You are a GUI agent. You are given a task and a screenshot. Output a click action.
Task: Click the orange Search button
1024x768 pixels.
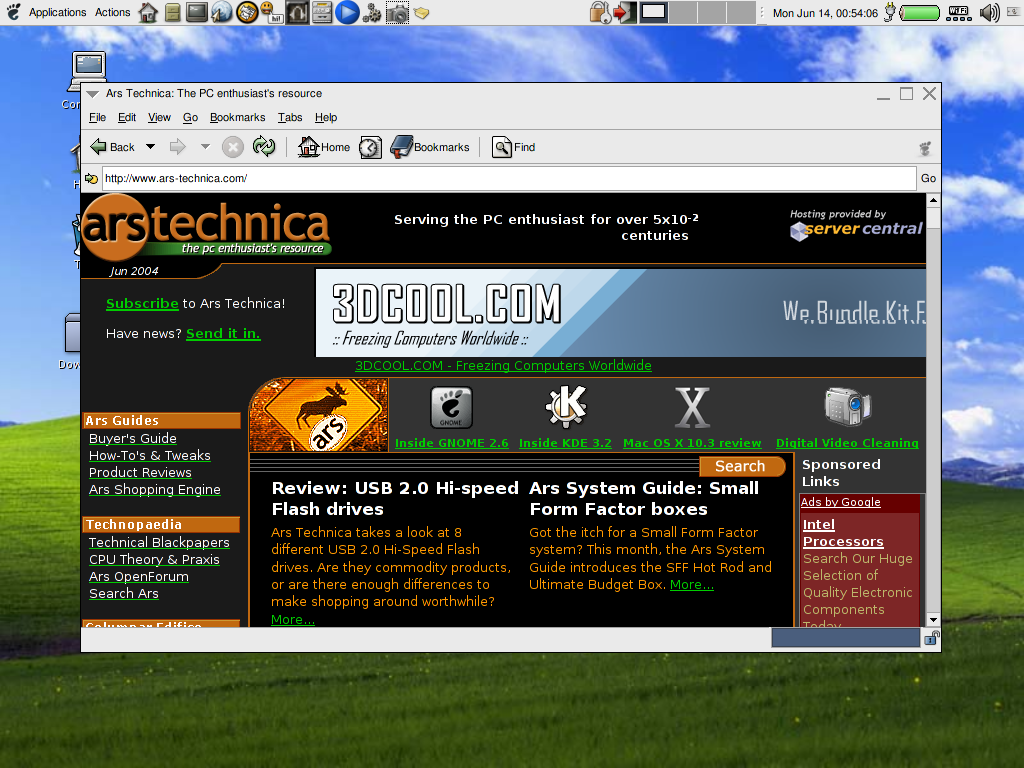[x=741, y=466]
